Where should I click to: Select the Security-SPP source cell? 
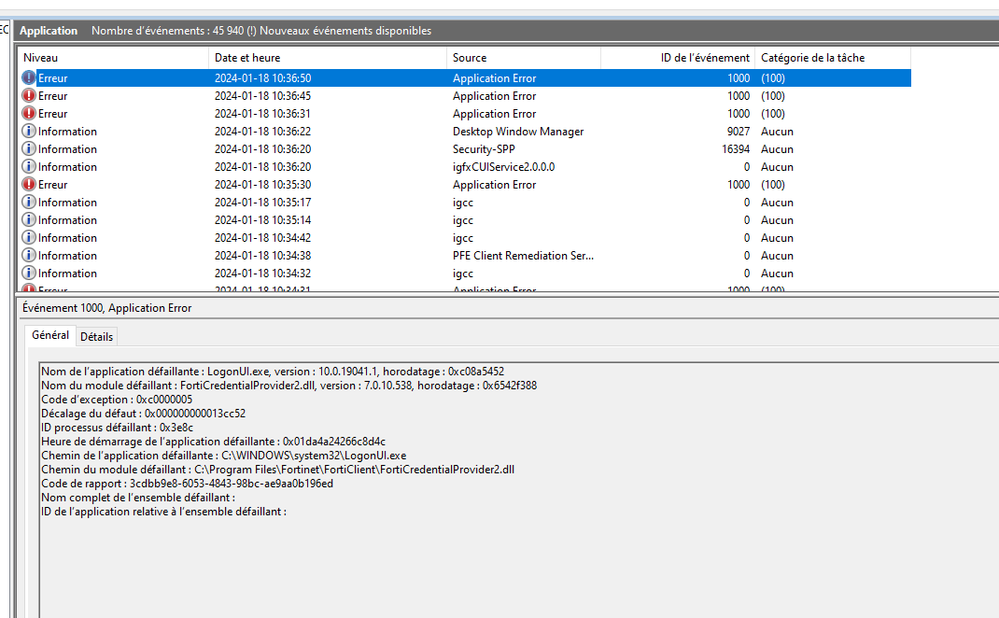pyautogui.click(x=484, y=149)
